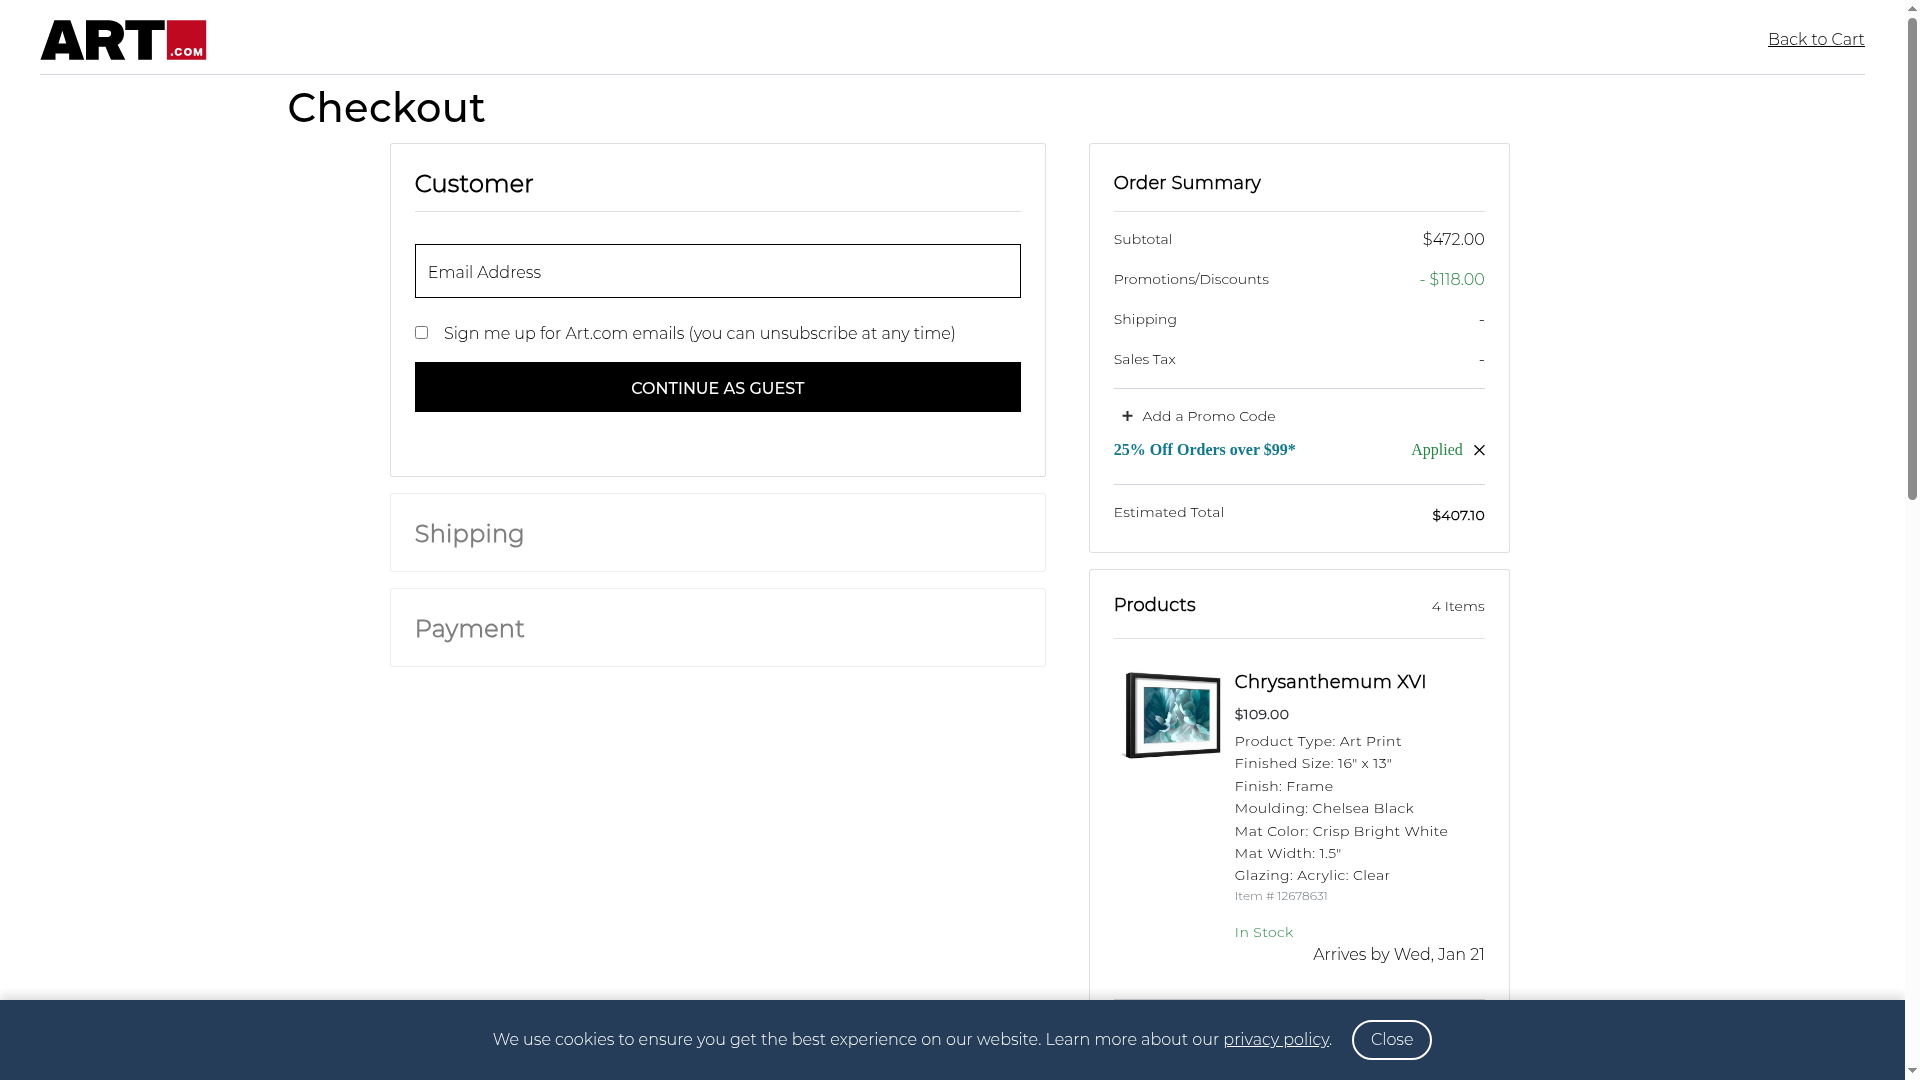
Task: Click the plus icon beside Add a Promo Code
Action: coord(1127,416)
